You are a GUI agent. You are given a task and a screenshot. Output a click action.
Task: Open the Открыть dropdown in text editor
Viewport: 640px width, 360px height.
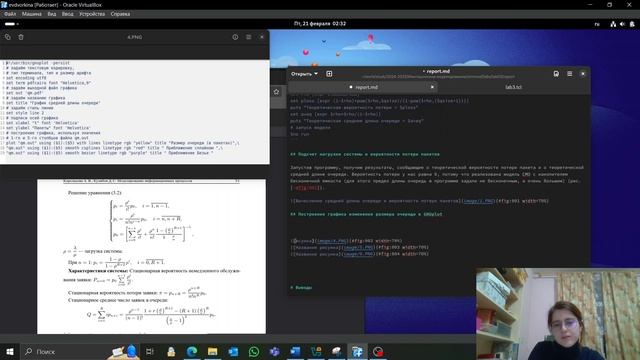coord(304,74)
